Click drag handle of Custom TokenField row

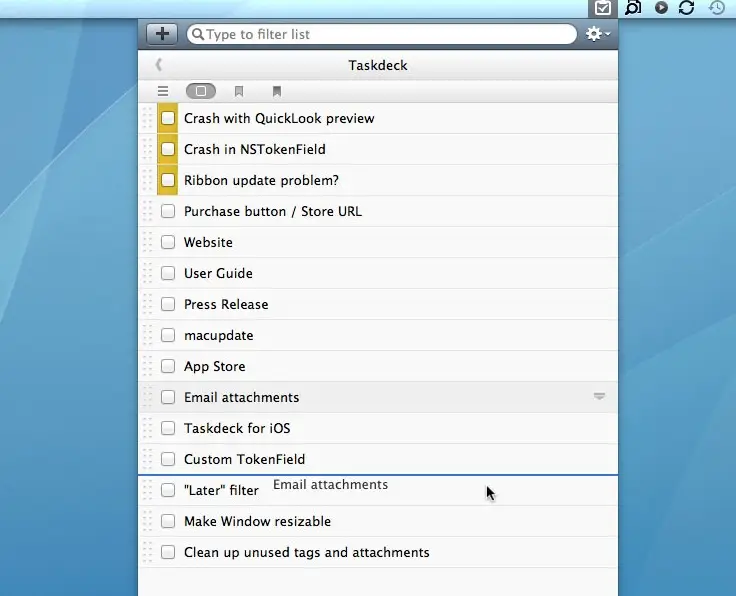point(147,459)
